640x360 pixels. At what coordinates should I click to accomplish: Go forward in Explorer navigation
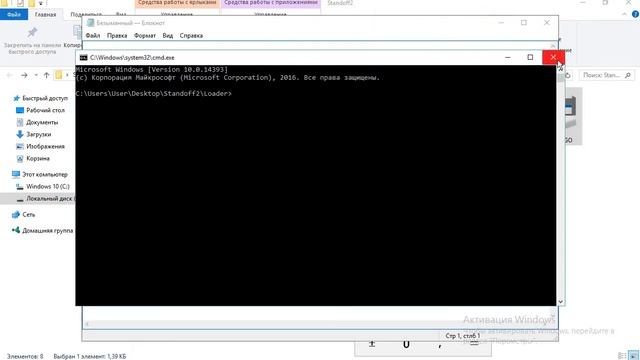pos(24,75)
